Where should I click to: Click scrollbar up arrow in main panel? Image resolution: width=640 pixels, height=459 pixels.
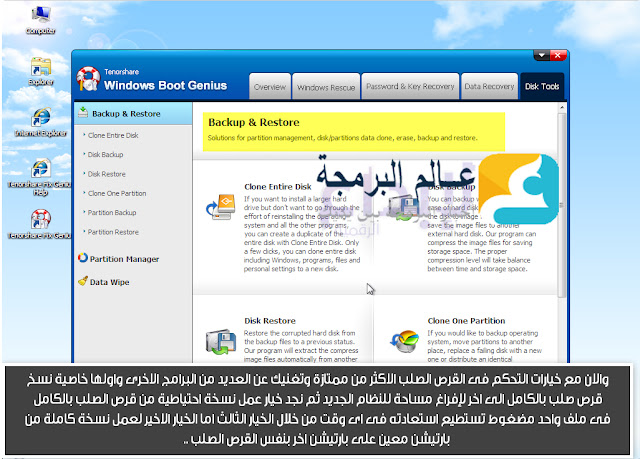[x=562, y=107]
